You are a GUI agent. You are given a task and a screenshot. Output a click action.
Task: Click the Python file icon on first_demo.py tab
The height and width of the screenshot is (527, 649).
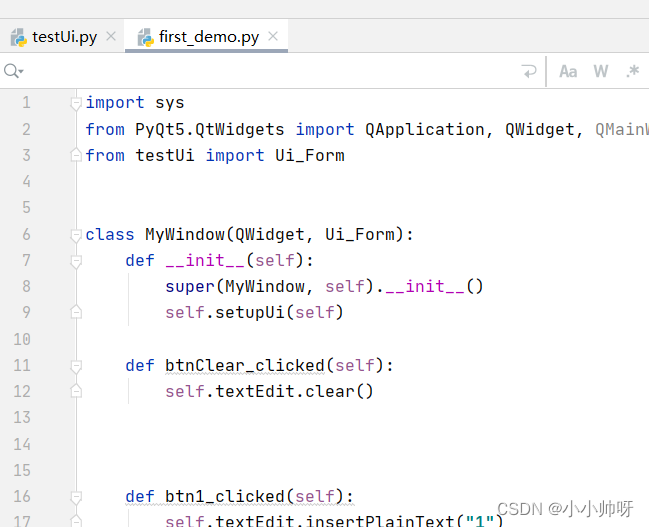(145, 38)
